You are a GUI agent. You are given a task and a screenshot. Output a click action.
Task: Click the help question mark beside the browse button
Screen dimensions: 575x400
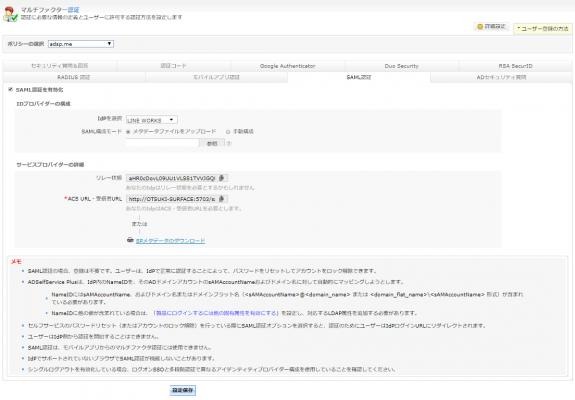click(229, 143)
